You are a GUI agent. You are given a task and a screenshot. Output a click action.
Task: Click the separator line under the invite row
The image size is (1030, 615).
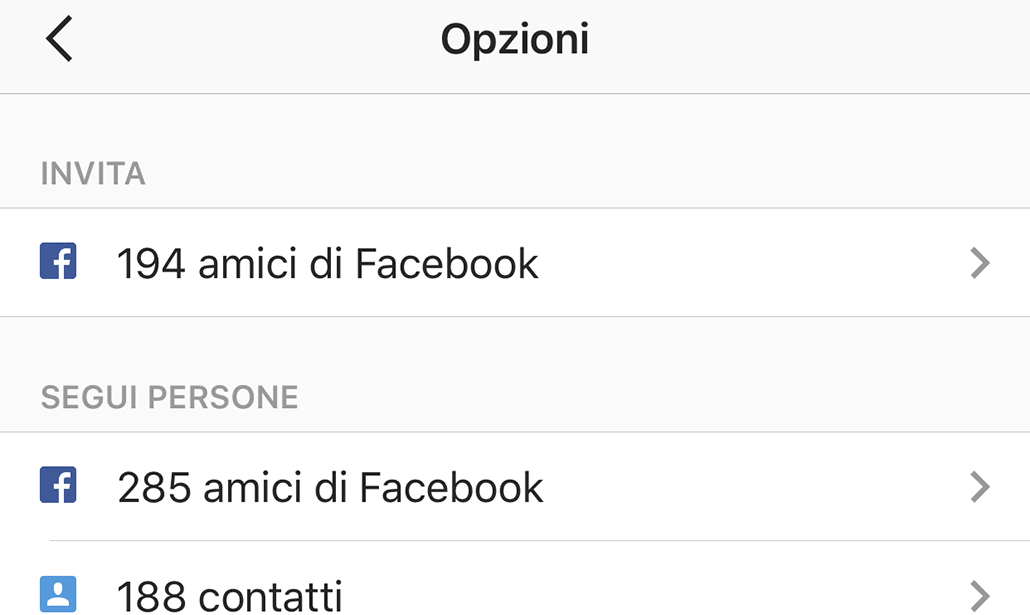tap(515, 318)
